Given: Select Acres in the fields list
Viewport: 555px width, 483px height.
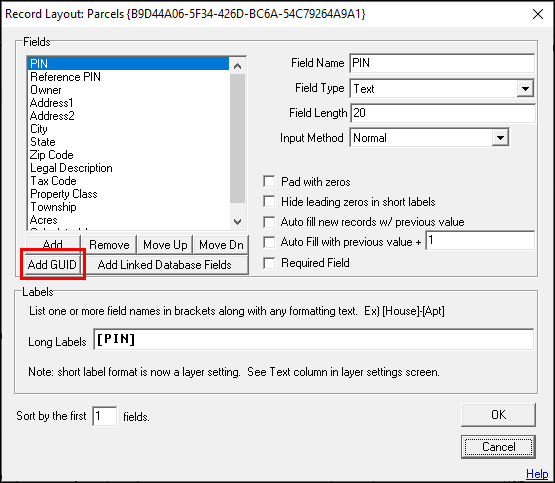Looking at the screenshot, I should click(128, 220).
